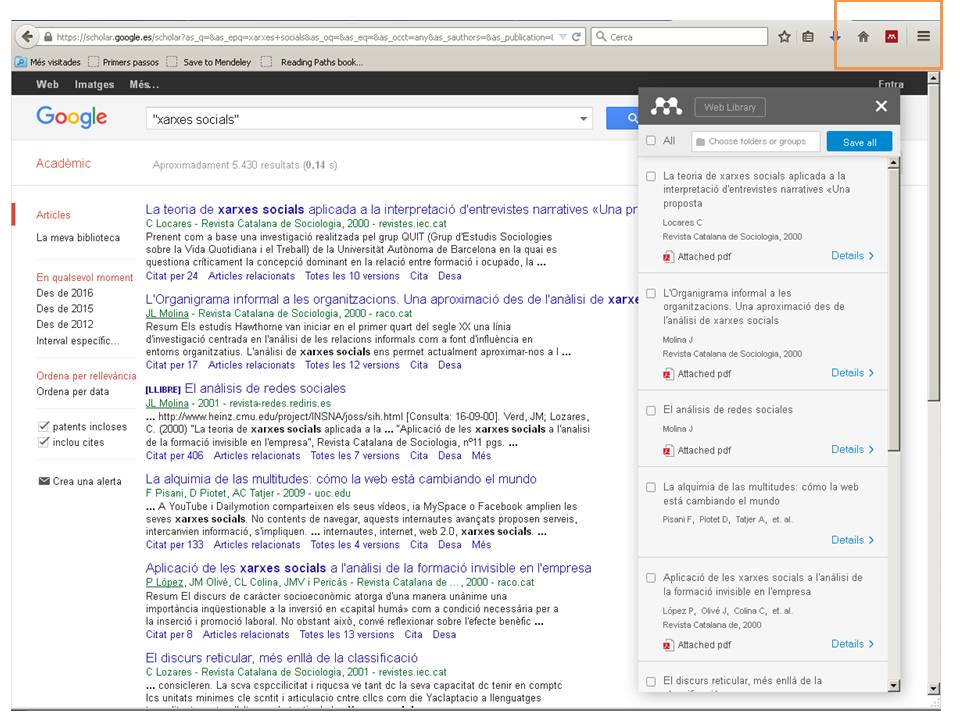Click Interval específic date filter

[x=78, y=340]
